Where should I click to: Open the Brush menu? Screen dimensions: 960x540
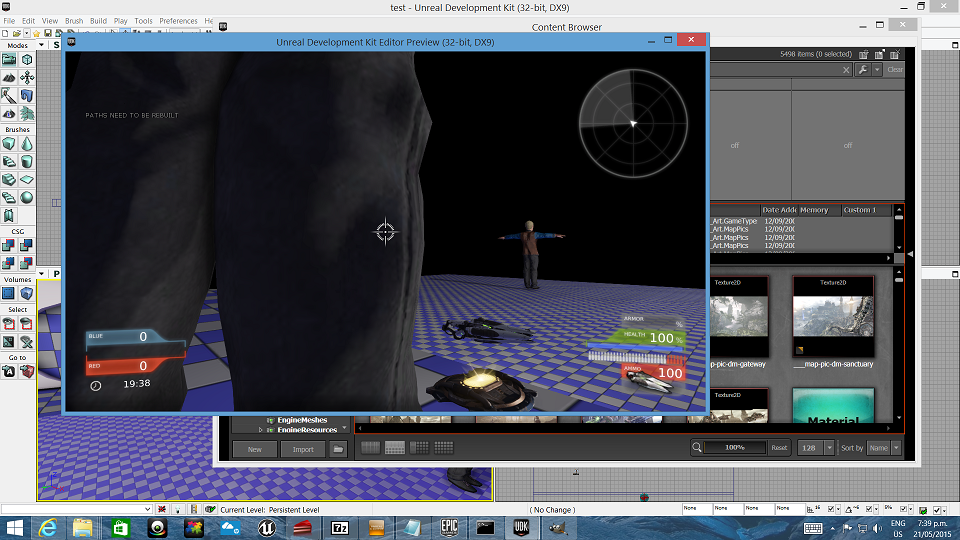[74, 21]
